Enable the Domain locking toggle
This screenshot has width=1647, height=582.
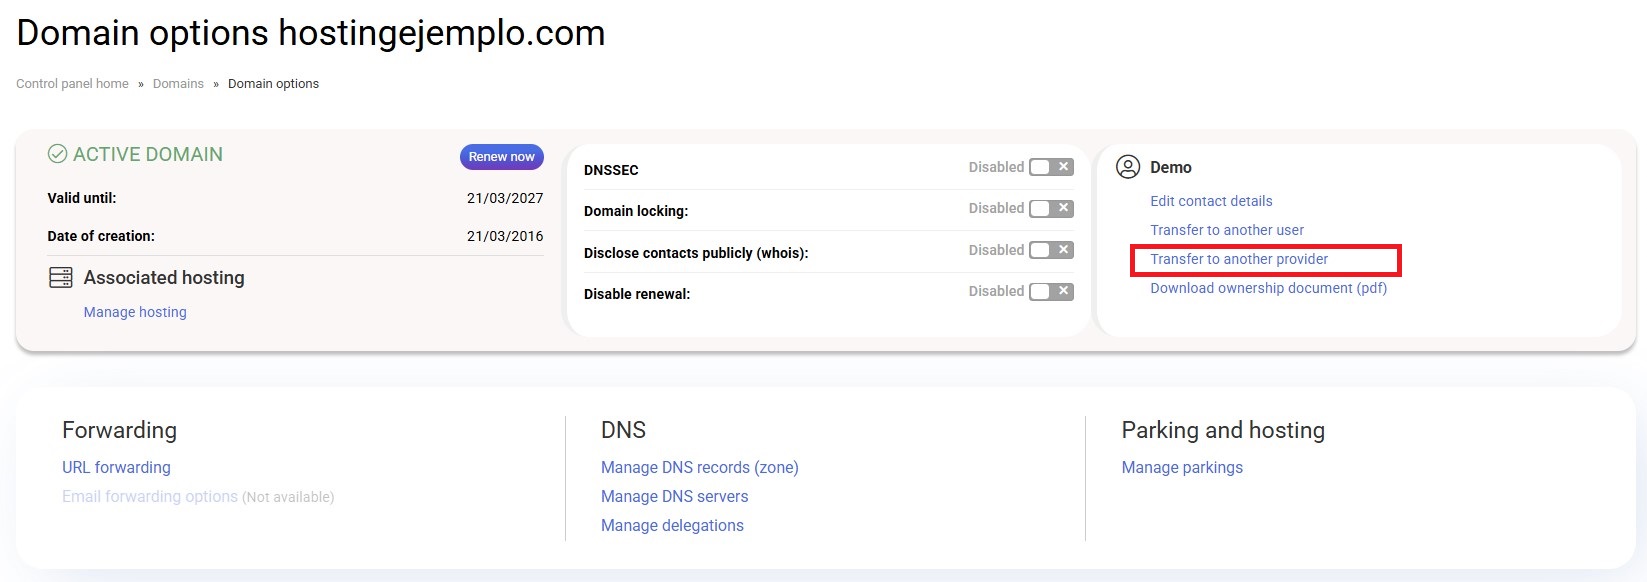pos(1051,208)
